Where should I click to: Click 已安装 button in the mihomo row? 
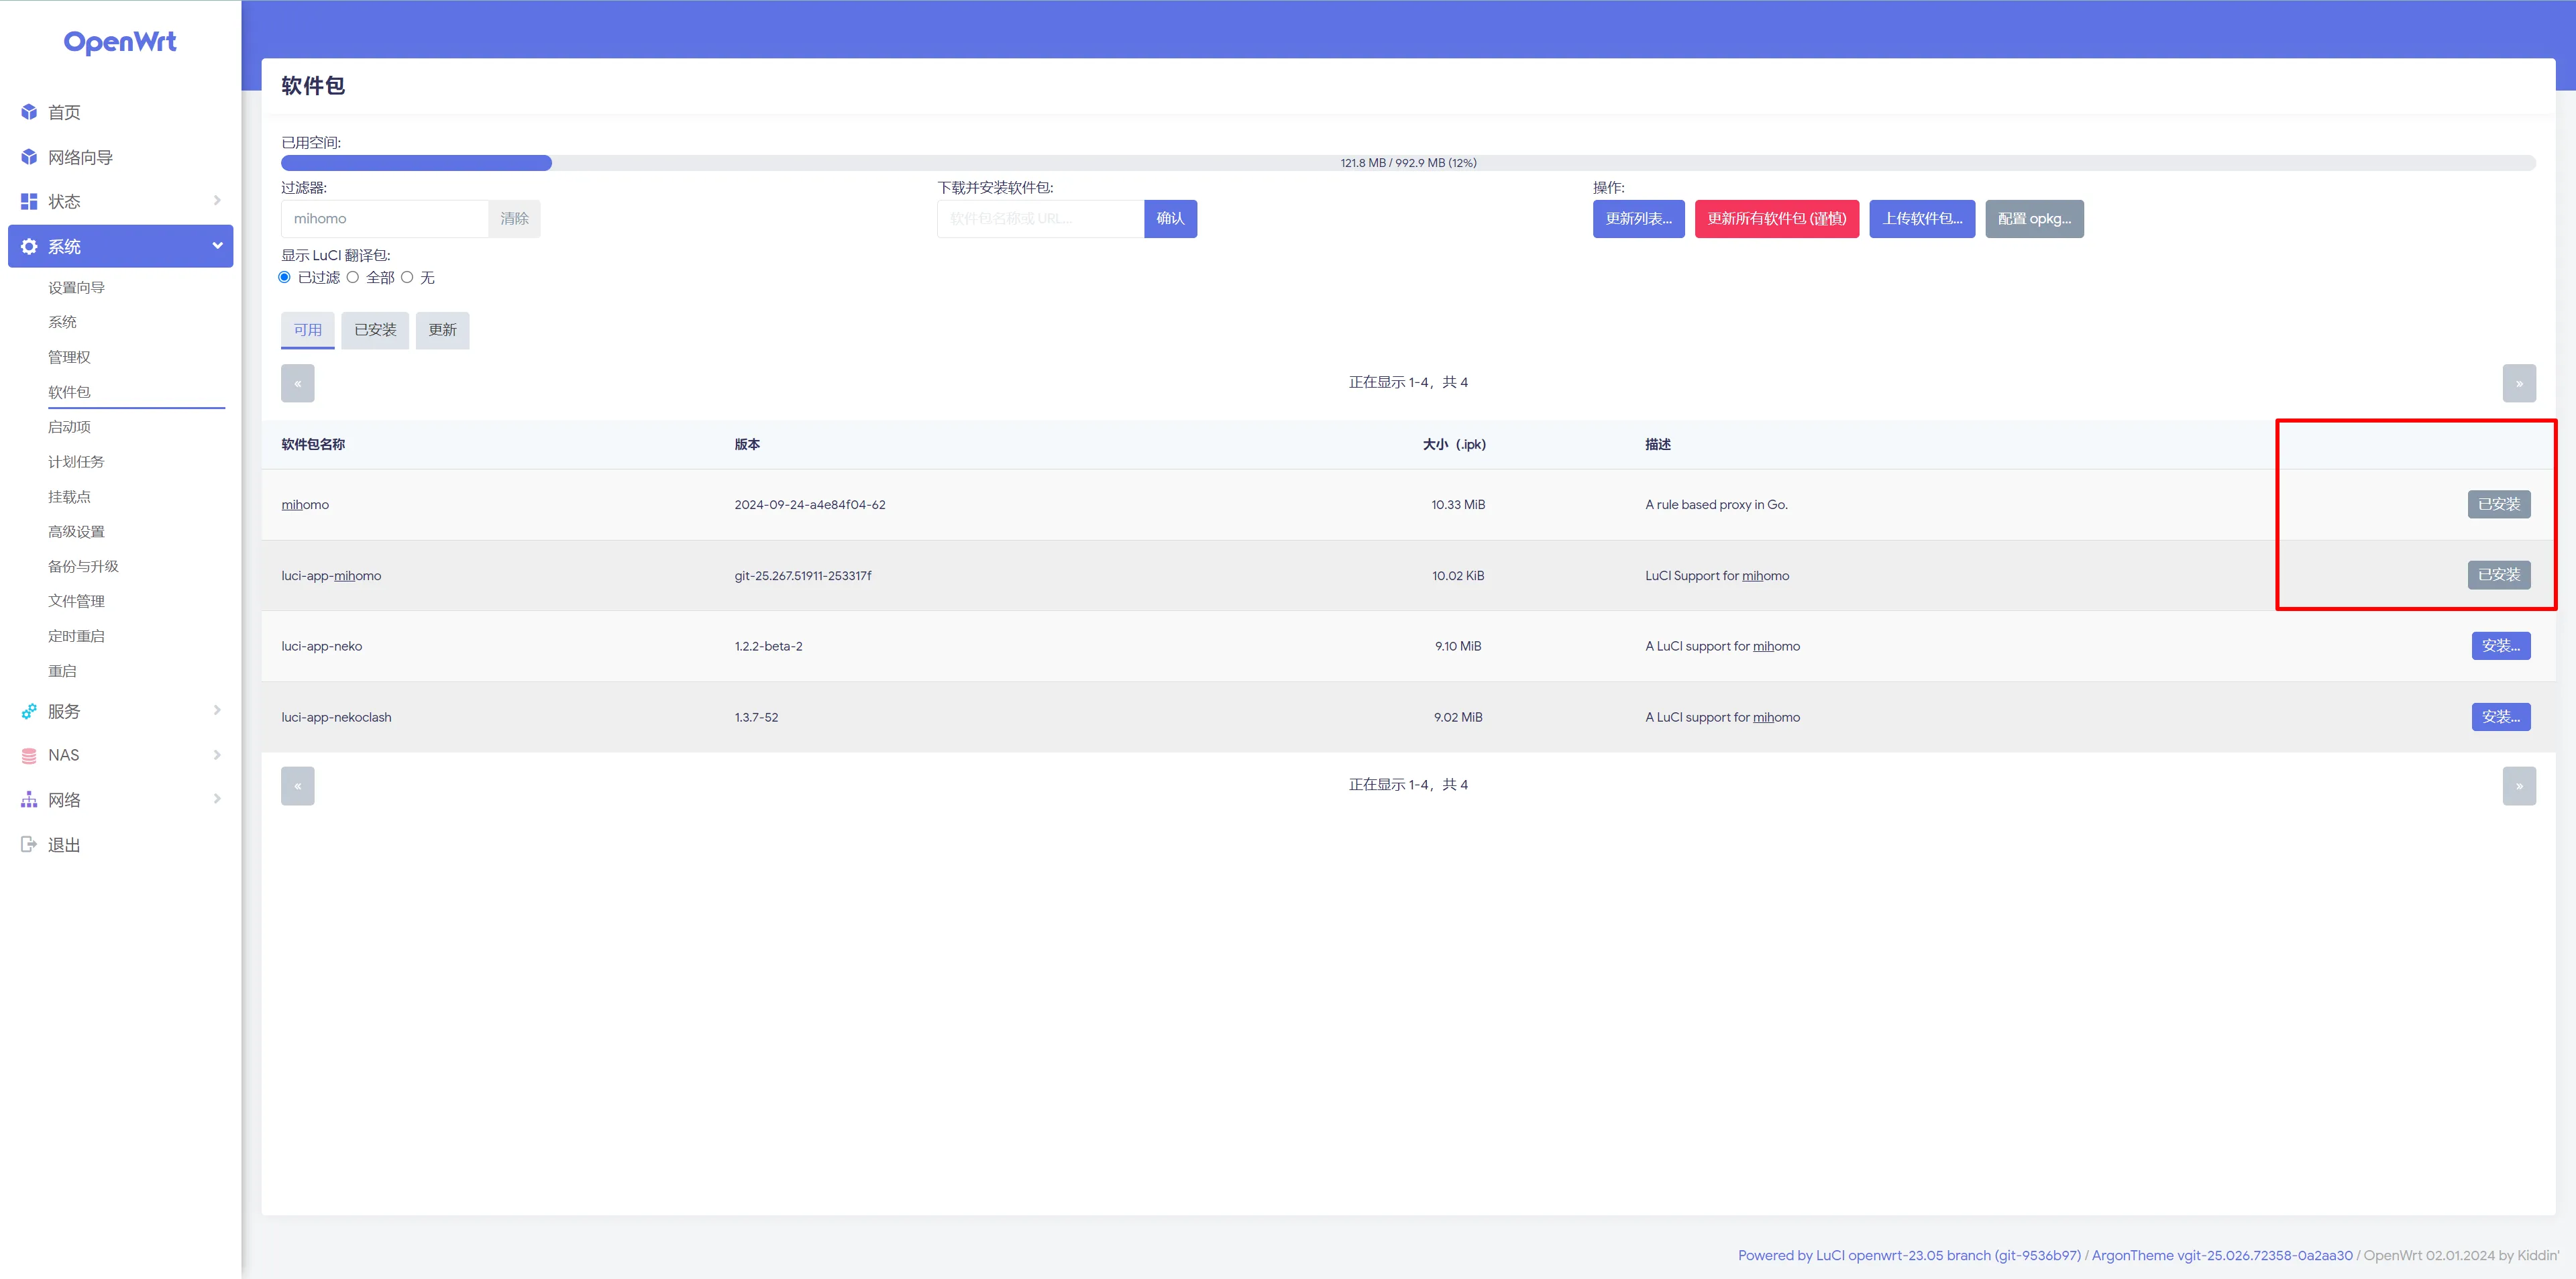point(2498,504)
